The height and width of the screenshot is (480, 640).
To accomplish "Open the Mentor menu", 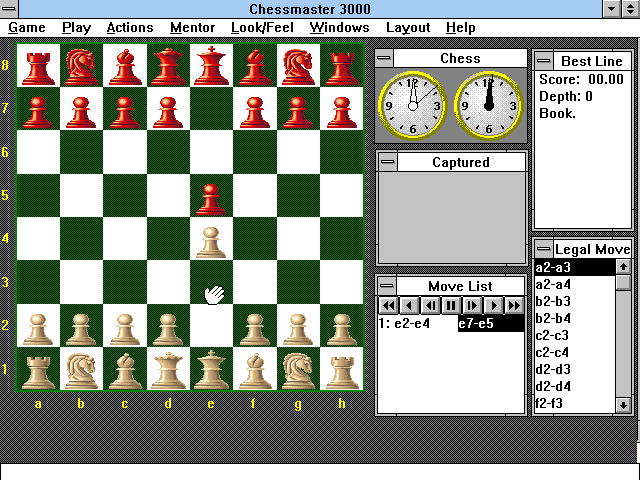I will tap(192, 27).
